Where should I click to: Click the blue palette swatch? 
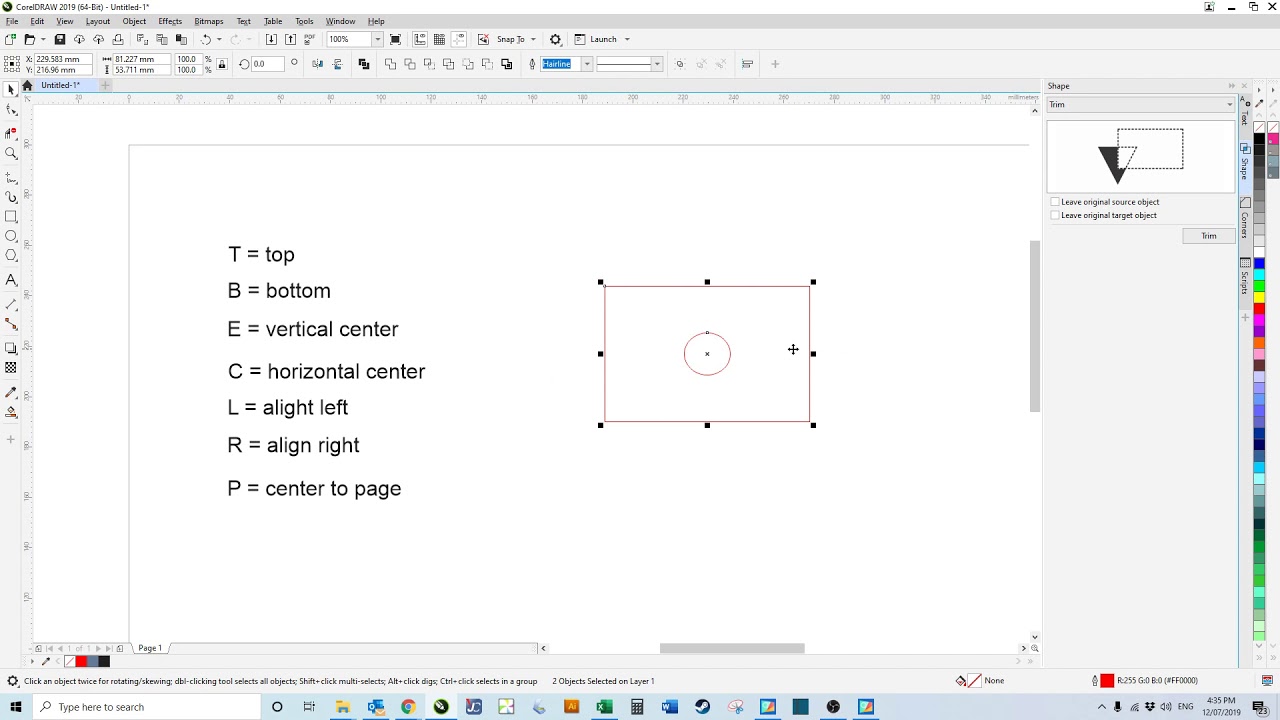(x=1259, y=264)
